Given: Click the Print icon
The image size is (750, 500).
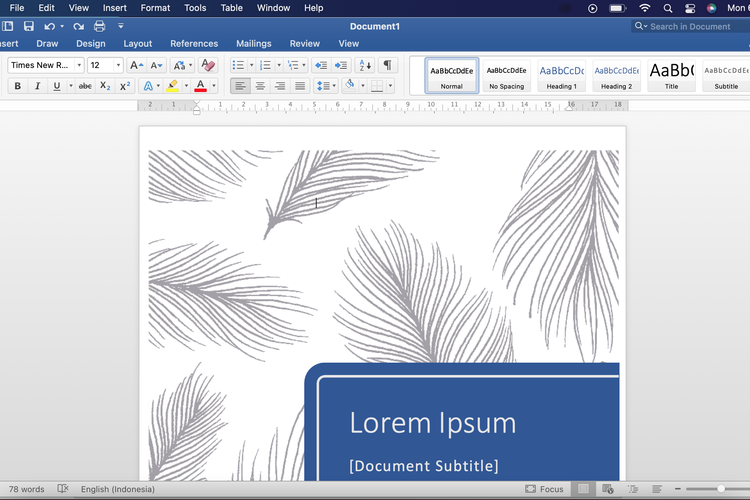Looking at the screenshot, I should pos(99,26).
